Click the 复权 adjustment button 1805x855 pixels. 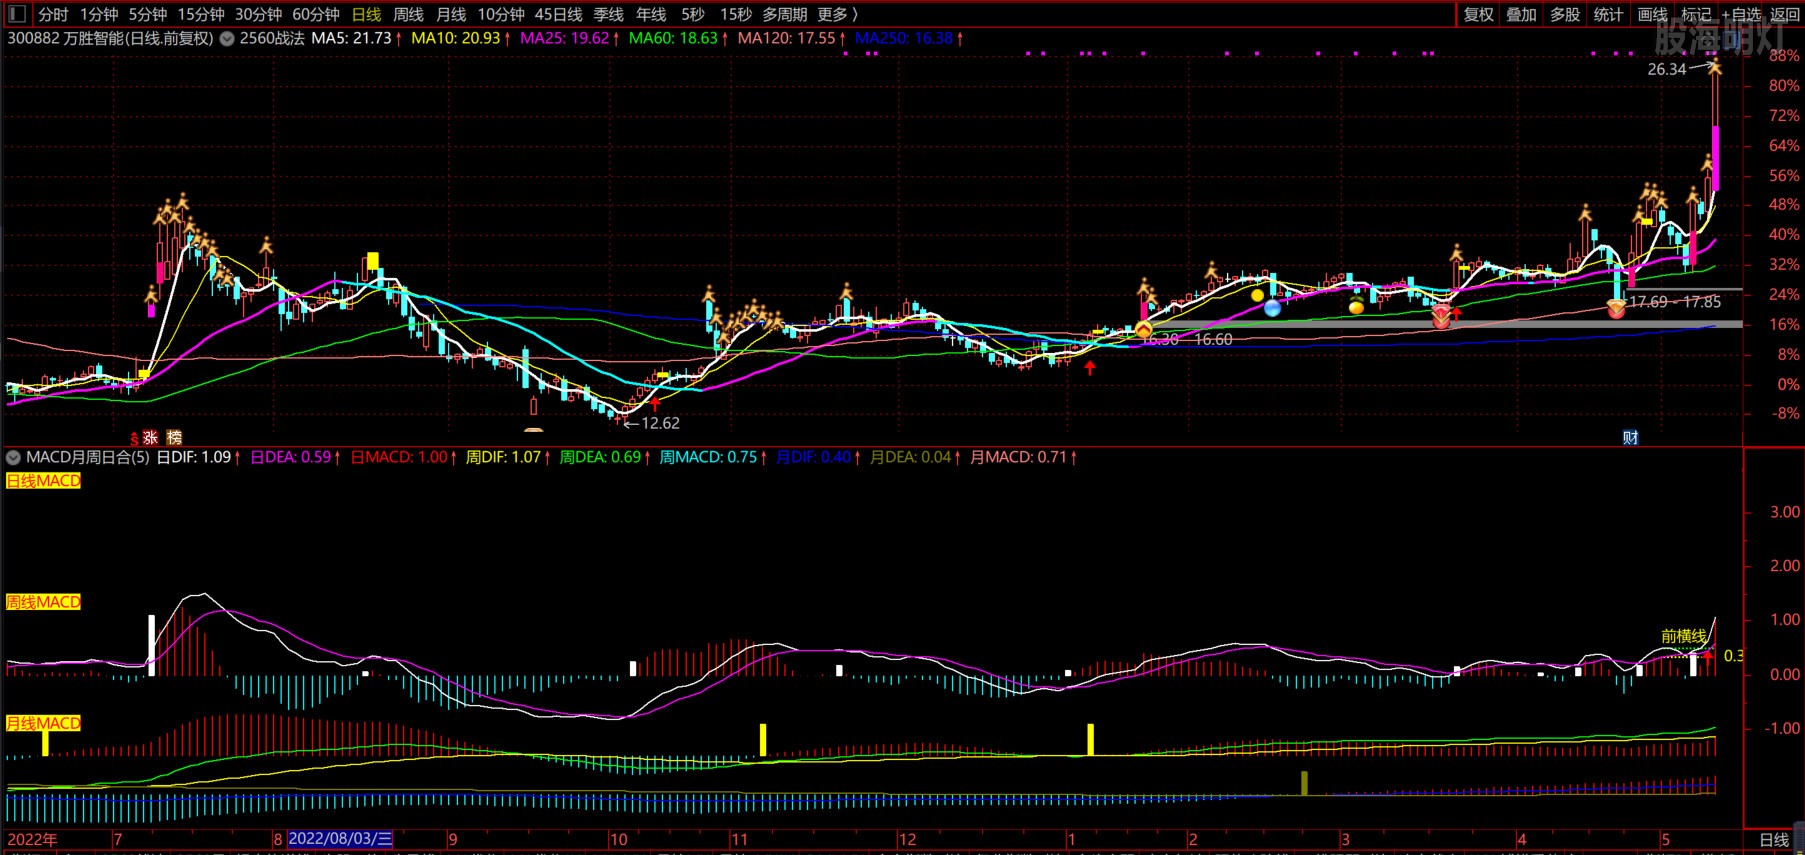[1478, 14]
